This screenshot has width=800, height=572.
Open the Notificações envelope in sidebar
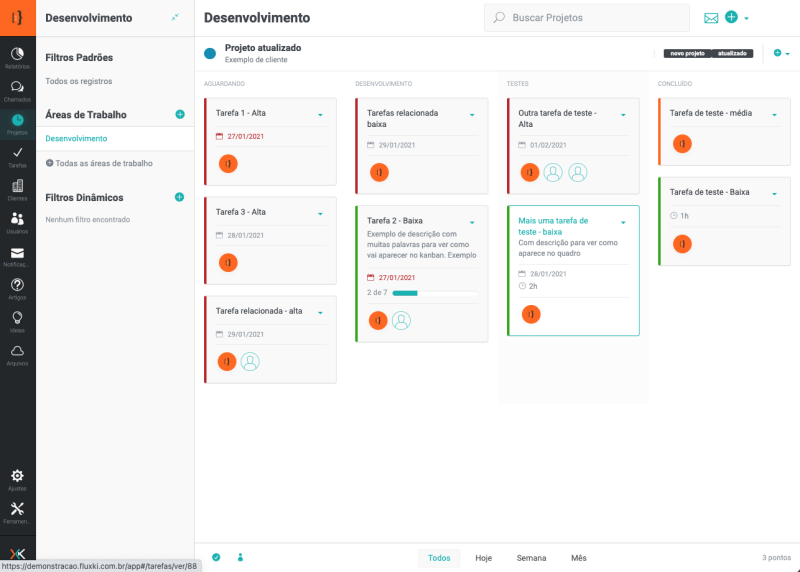[17, 254]
